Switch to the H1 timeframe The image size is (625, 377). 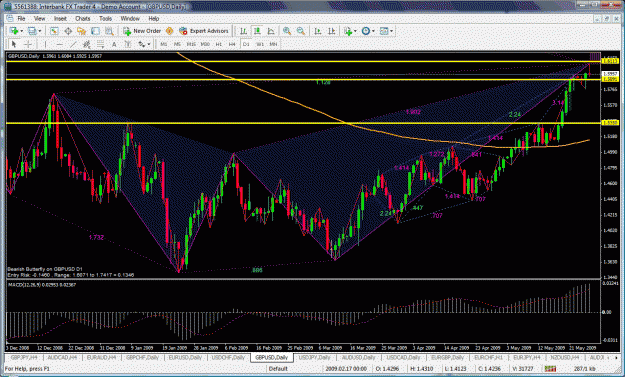(x=218, y=44)
